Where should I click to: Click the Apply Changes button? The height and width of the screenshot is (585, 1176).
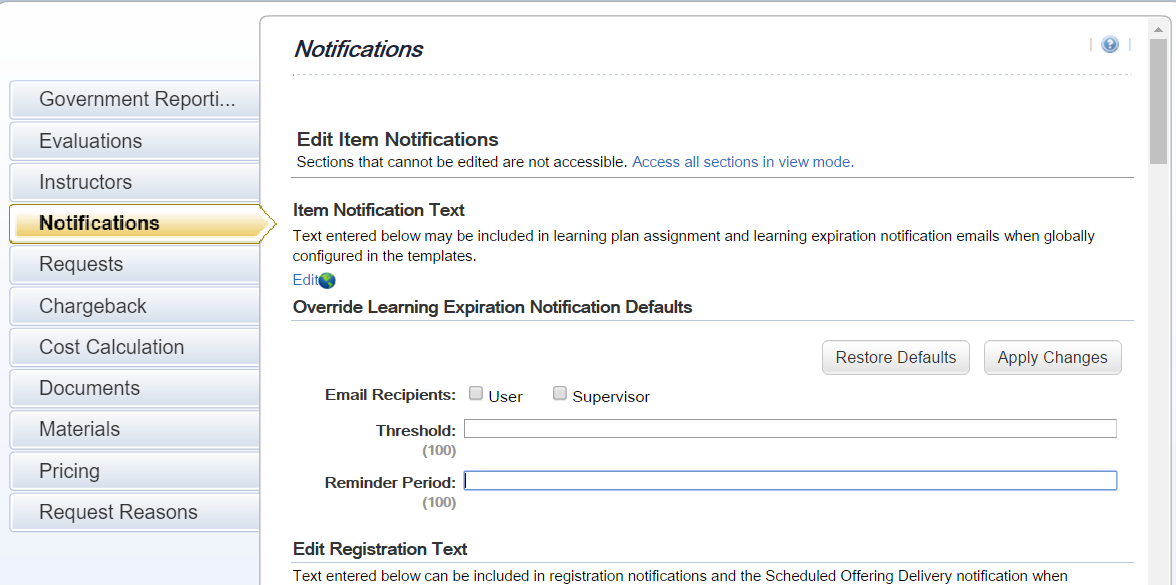pos(1052,358)
